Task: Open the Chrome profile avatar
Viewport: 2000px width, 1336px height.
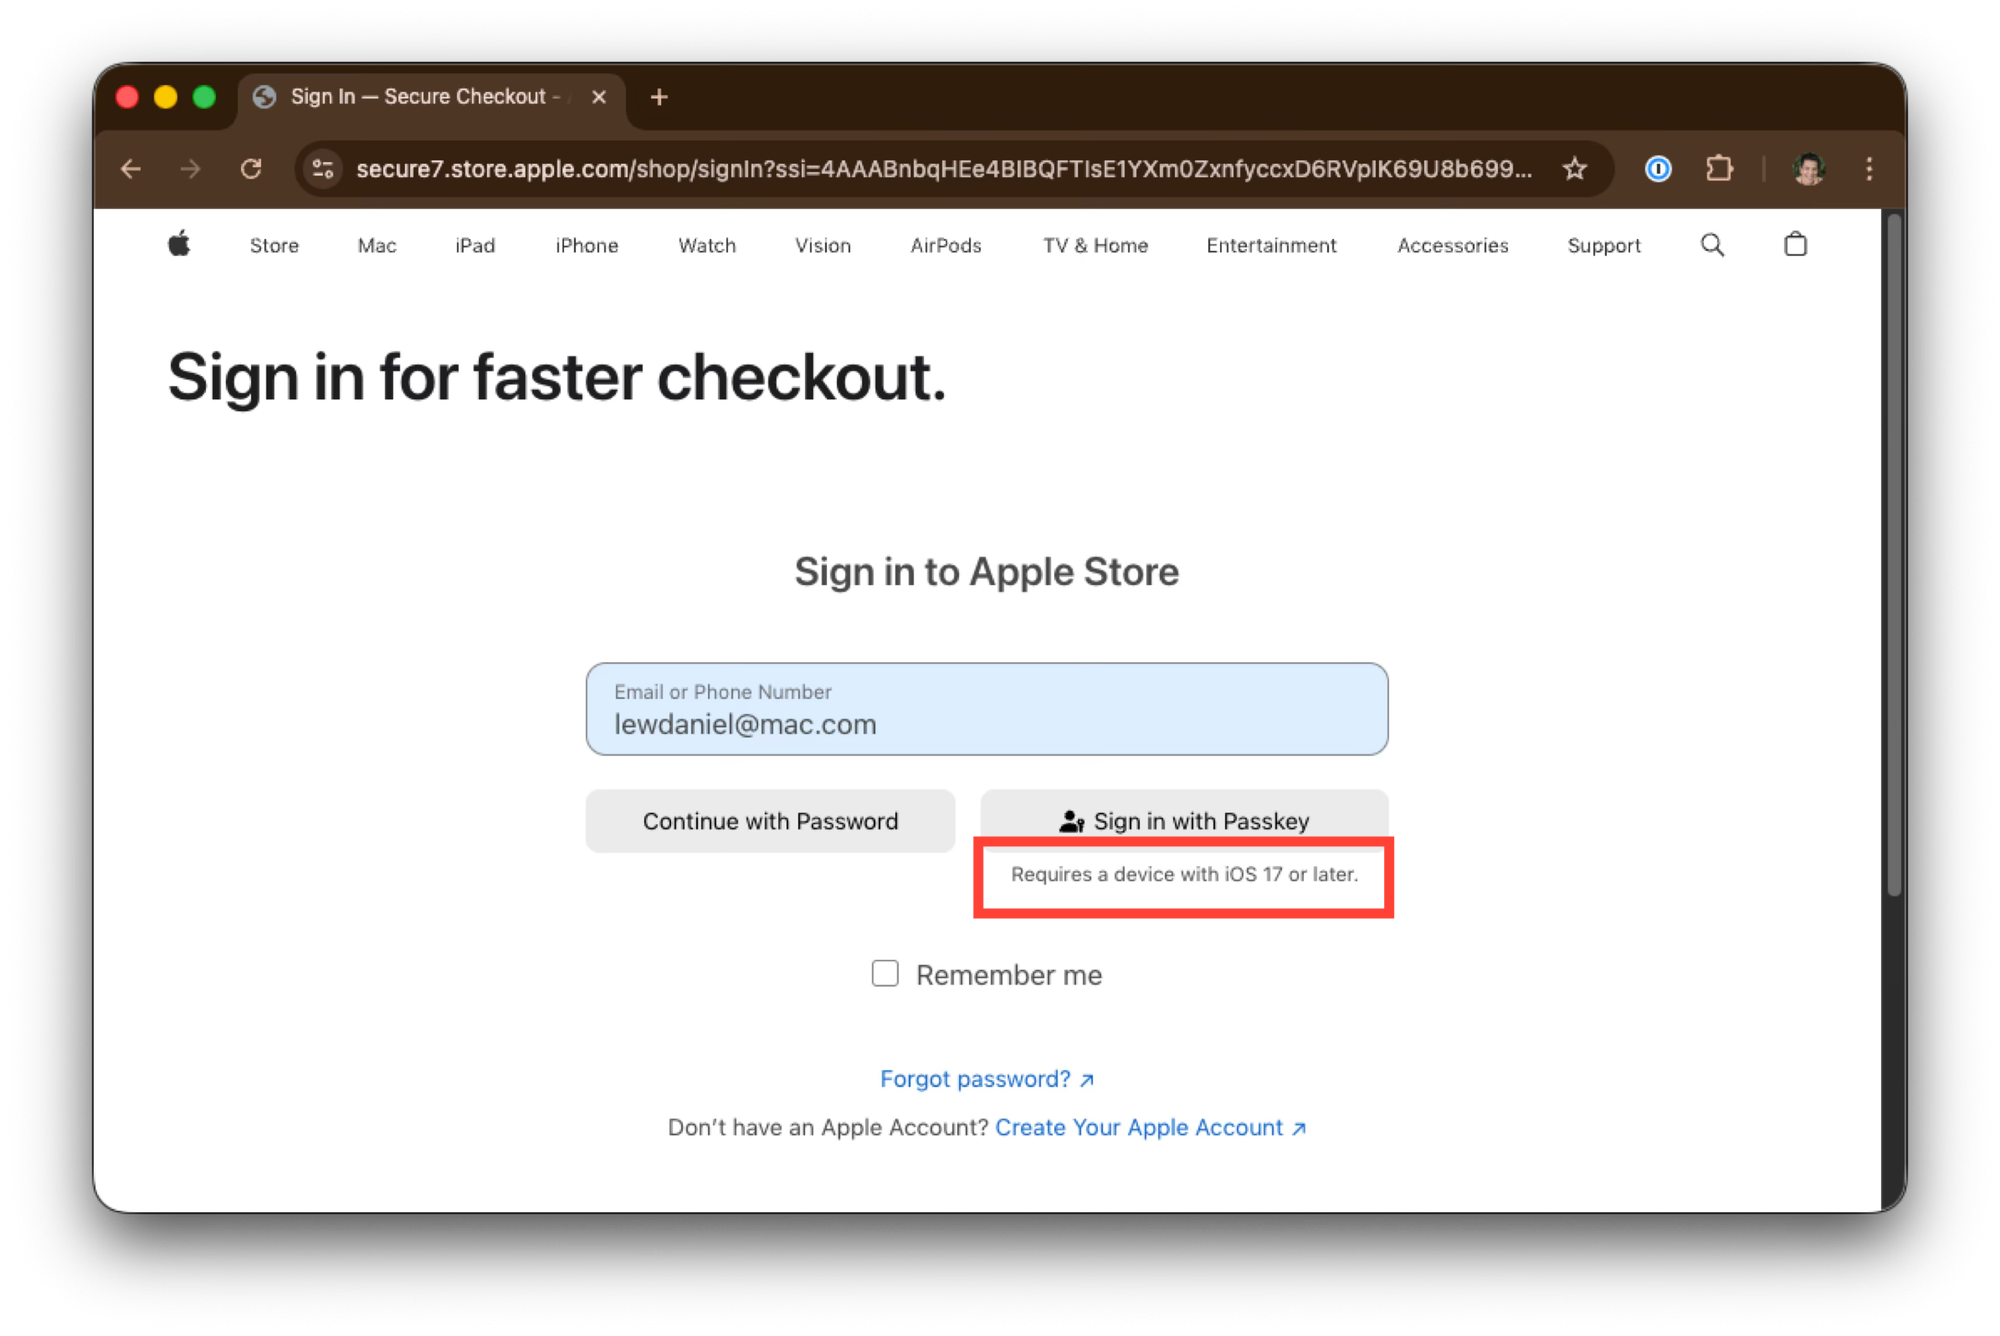Action: coord(1808,169)
